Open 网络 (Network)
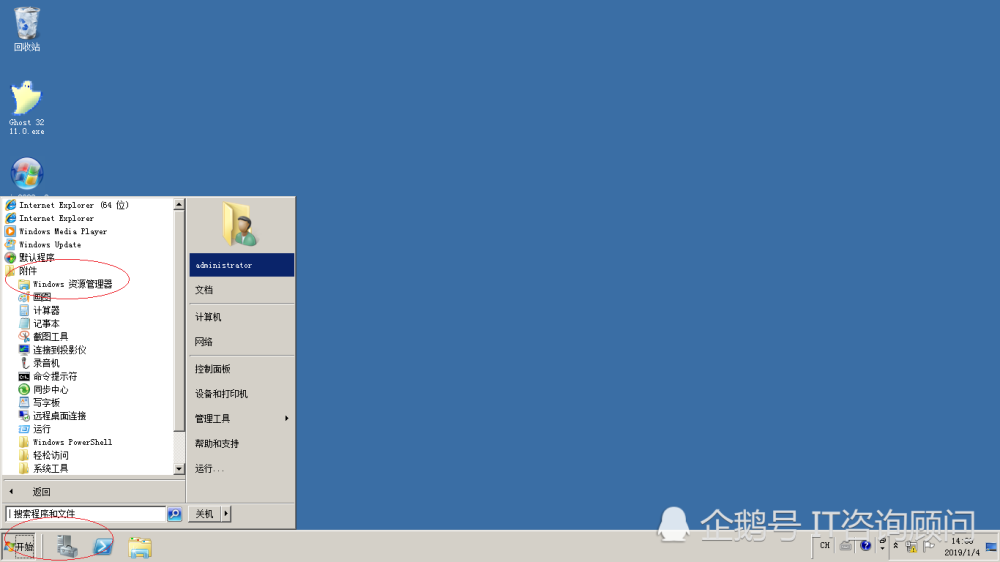Viewport: 1000px width, 562px height. (242, 342)
